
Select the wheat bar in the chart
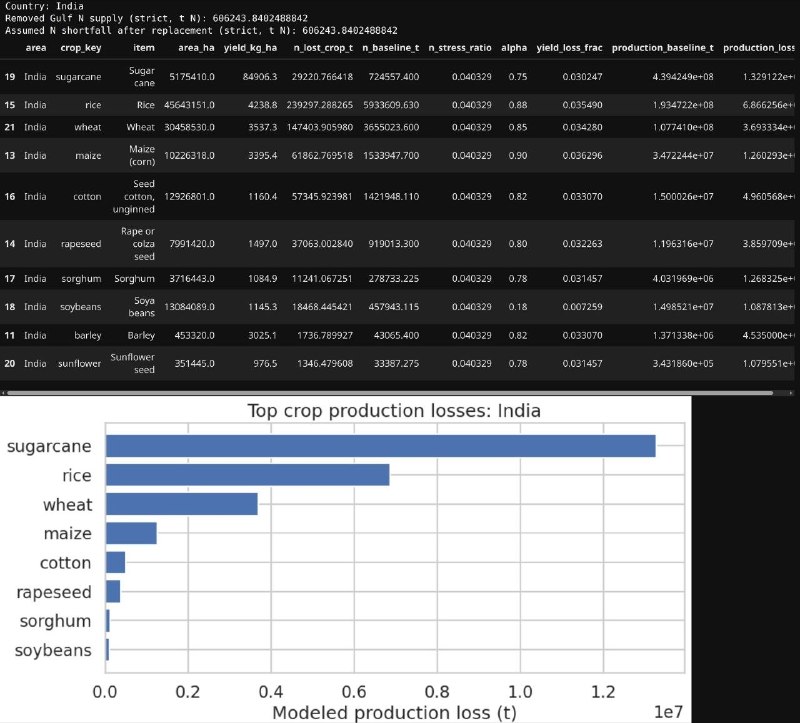[181, 504]
